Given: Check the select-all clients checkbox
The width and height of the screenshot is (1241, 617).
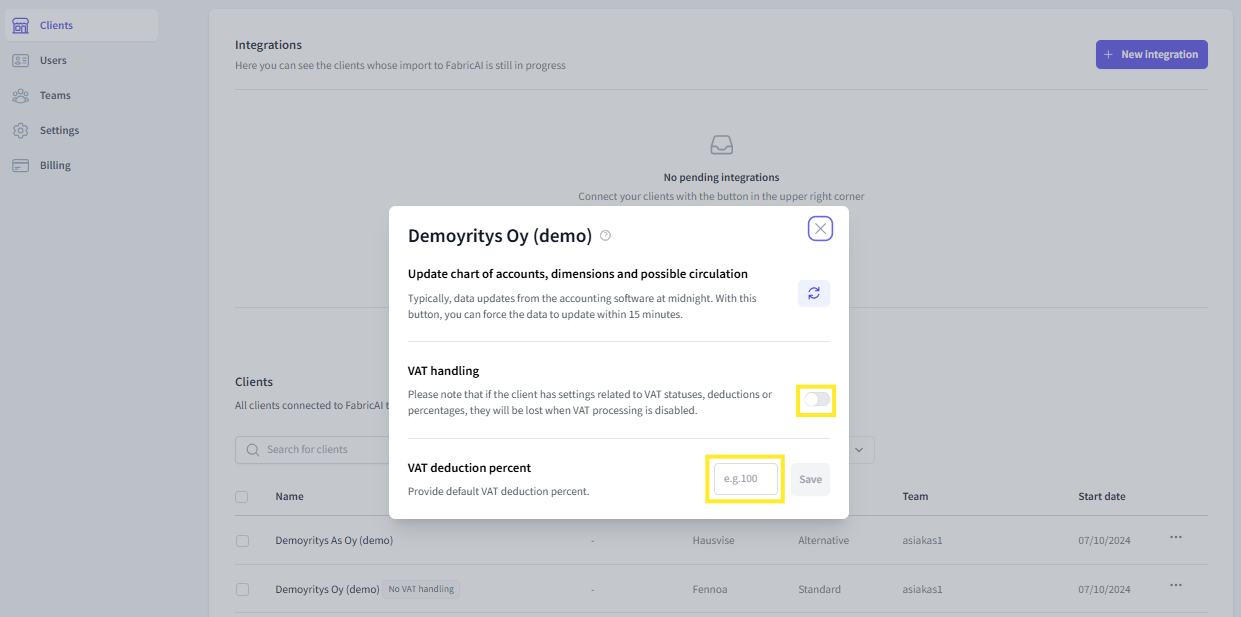Looking at the screenshot, I should point(242,497).
